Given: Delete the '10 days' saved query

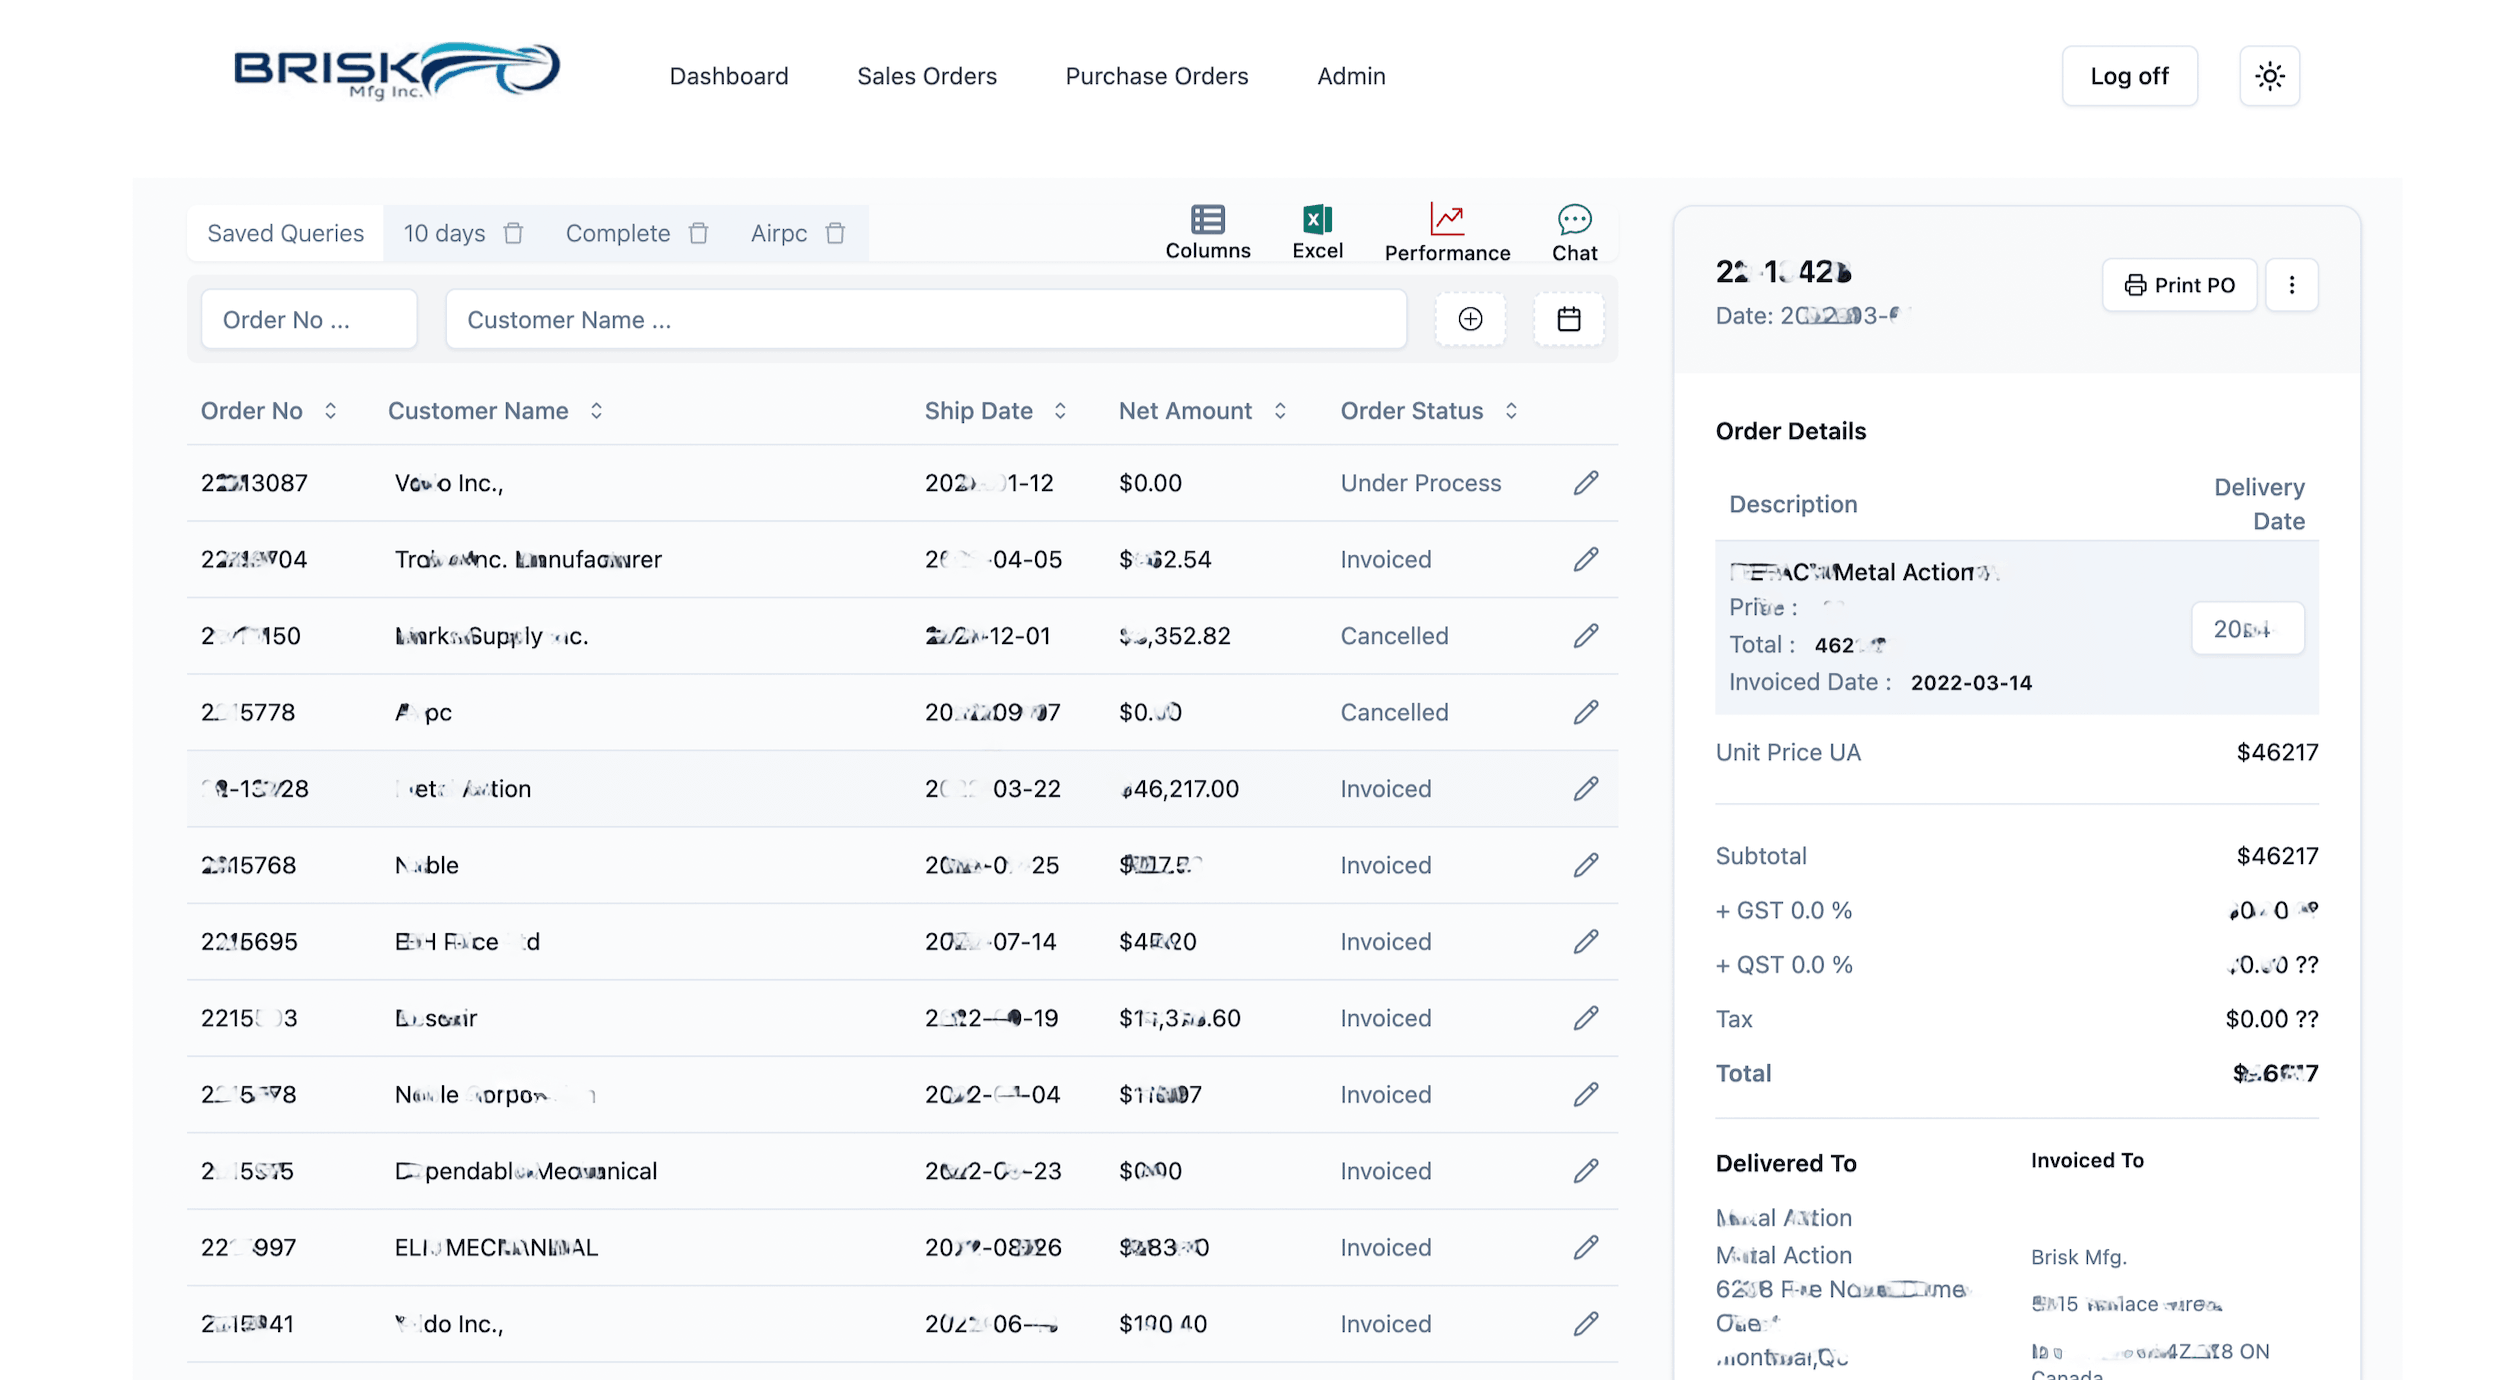Looking at the screenshot, I should click(513, 233).
